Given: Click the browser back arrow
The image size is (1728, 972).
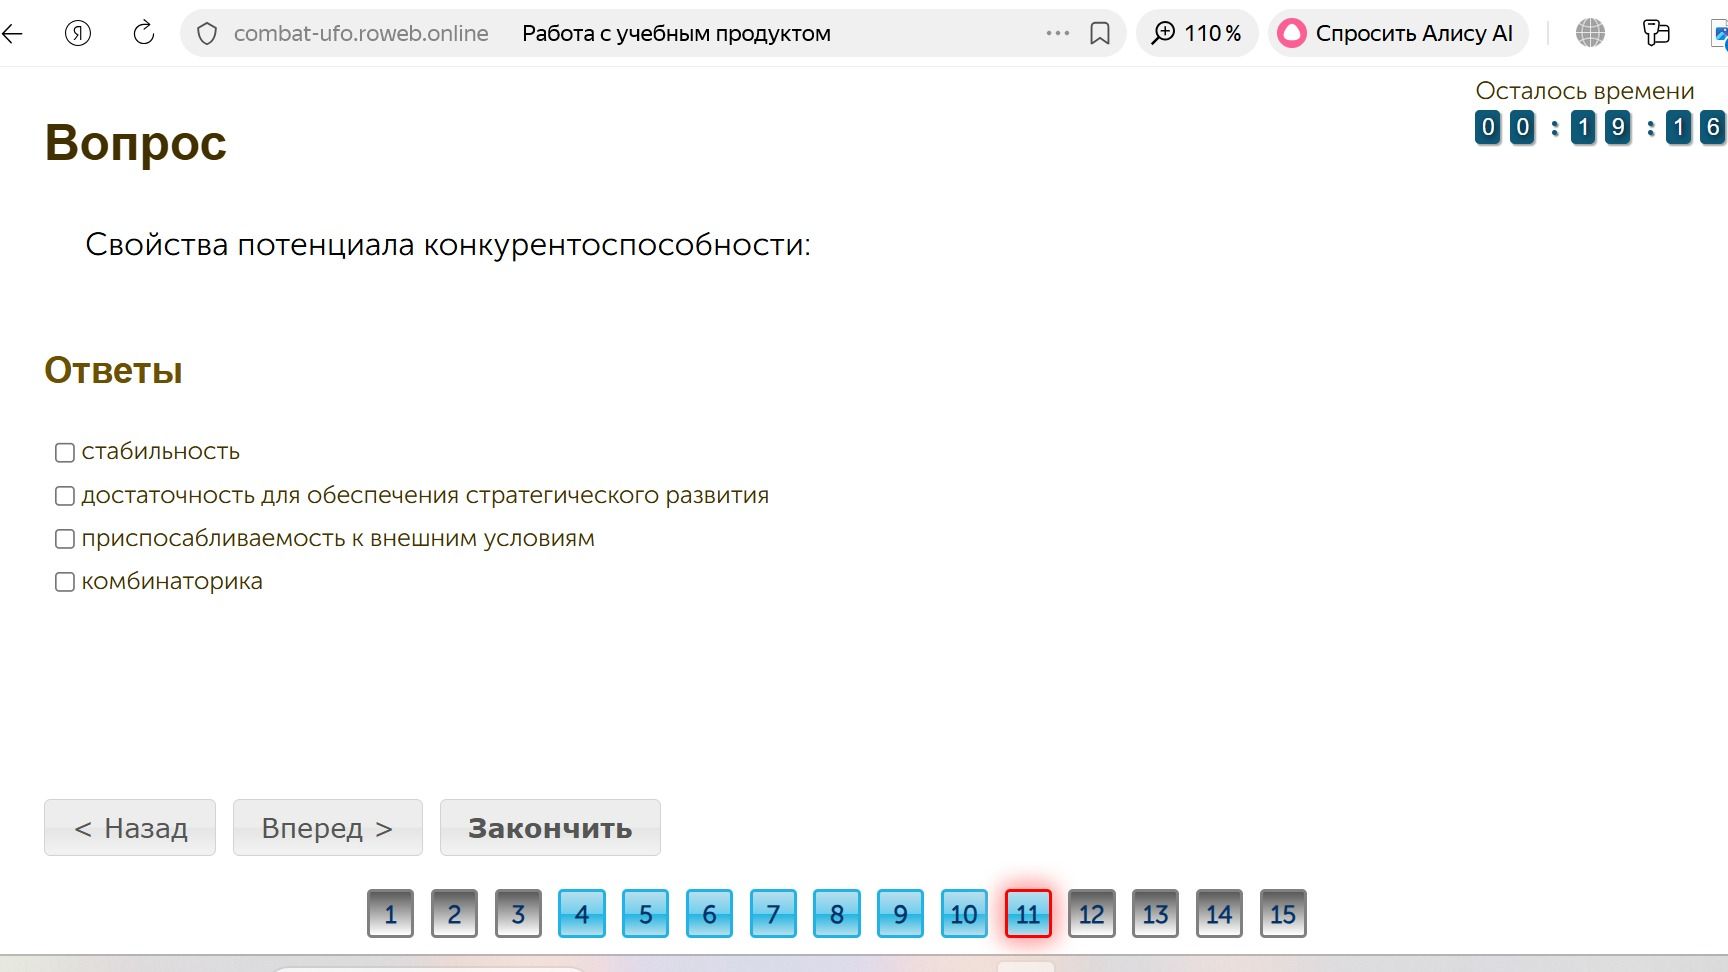Looking at the screenshot, I should 12,33.
